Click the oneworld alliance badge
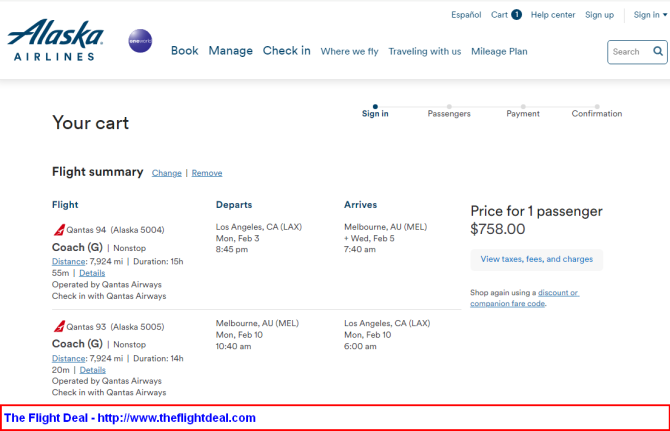The width and height of the screenshot is (670, 431). coord(140,41)
